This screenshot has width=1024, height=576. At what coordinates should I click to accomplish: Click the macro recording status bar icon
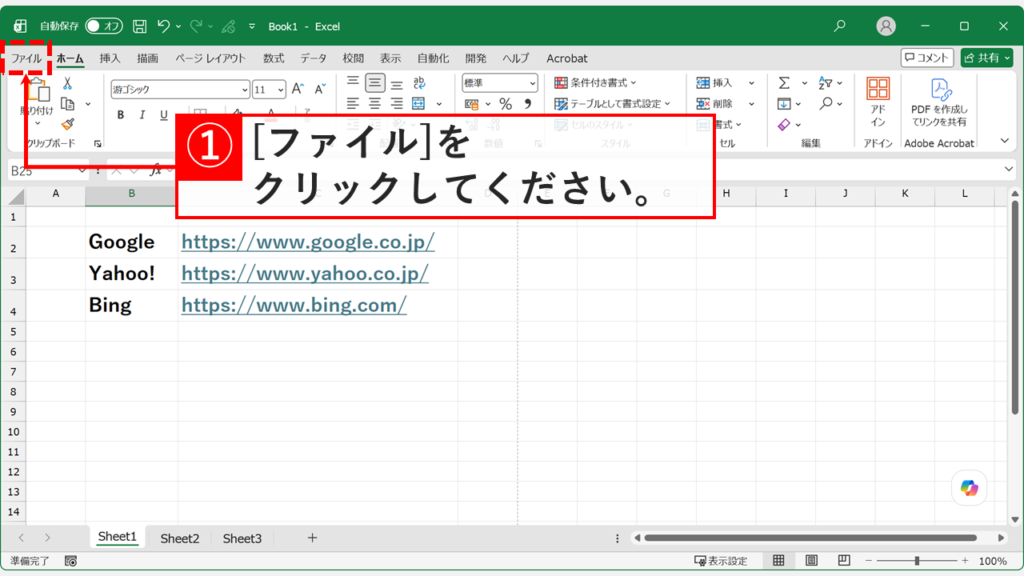(x=71, y=561)
